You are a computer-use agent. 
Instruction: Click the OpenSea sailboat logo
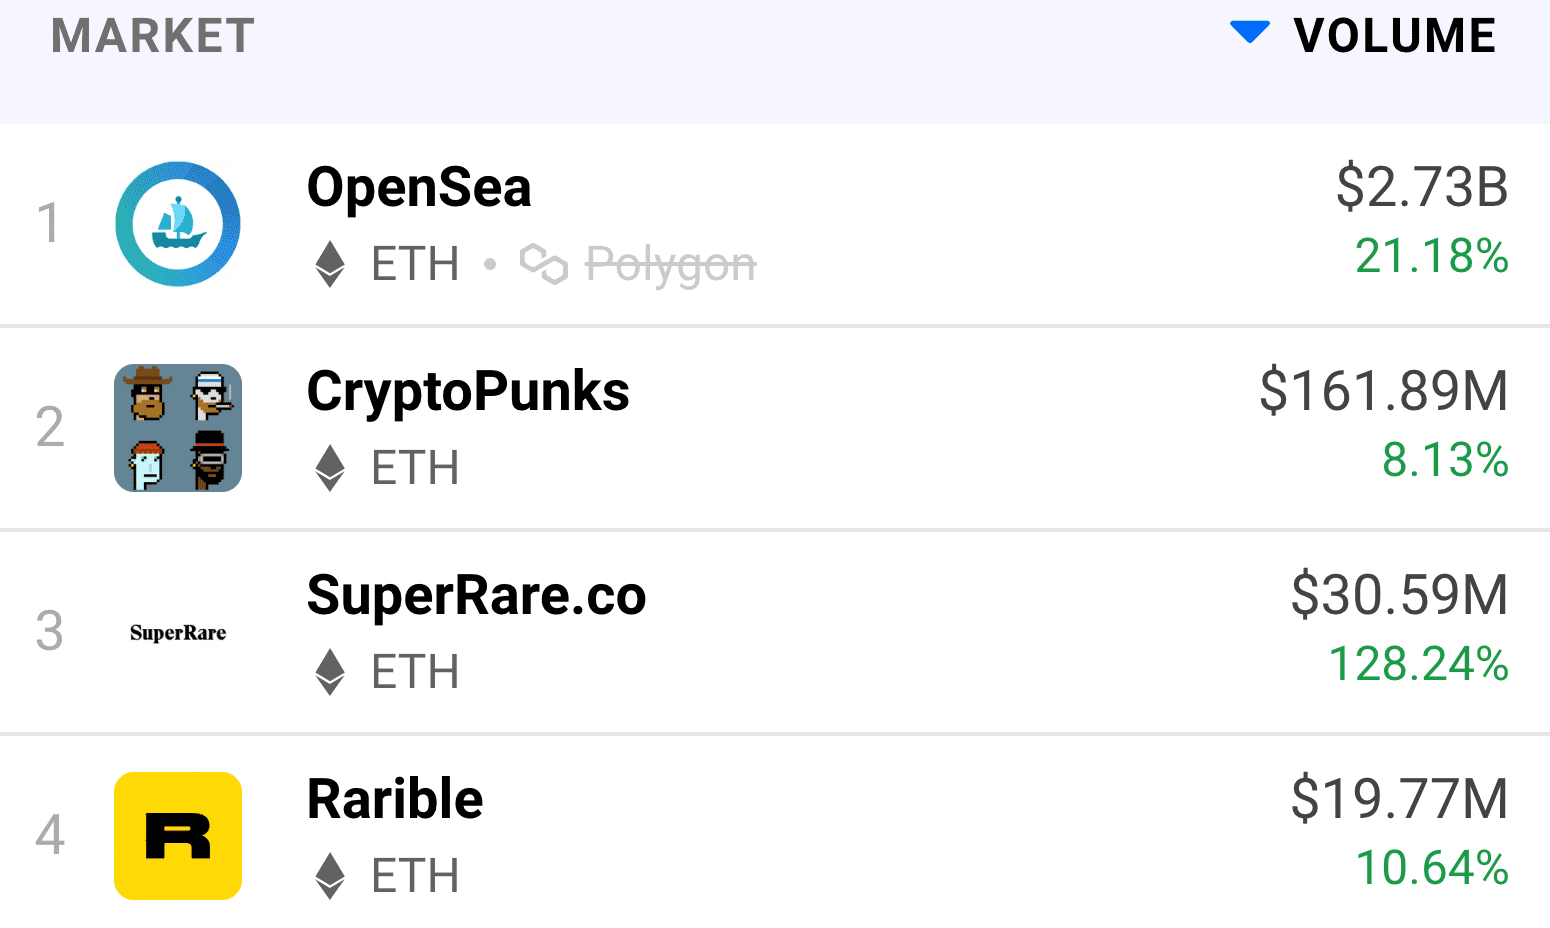click(178, 224)
